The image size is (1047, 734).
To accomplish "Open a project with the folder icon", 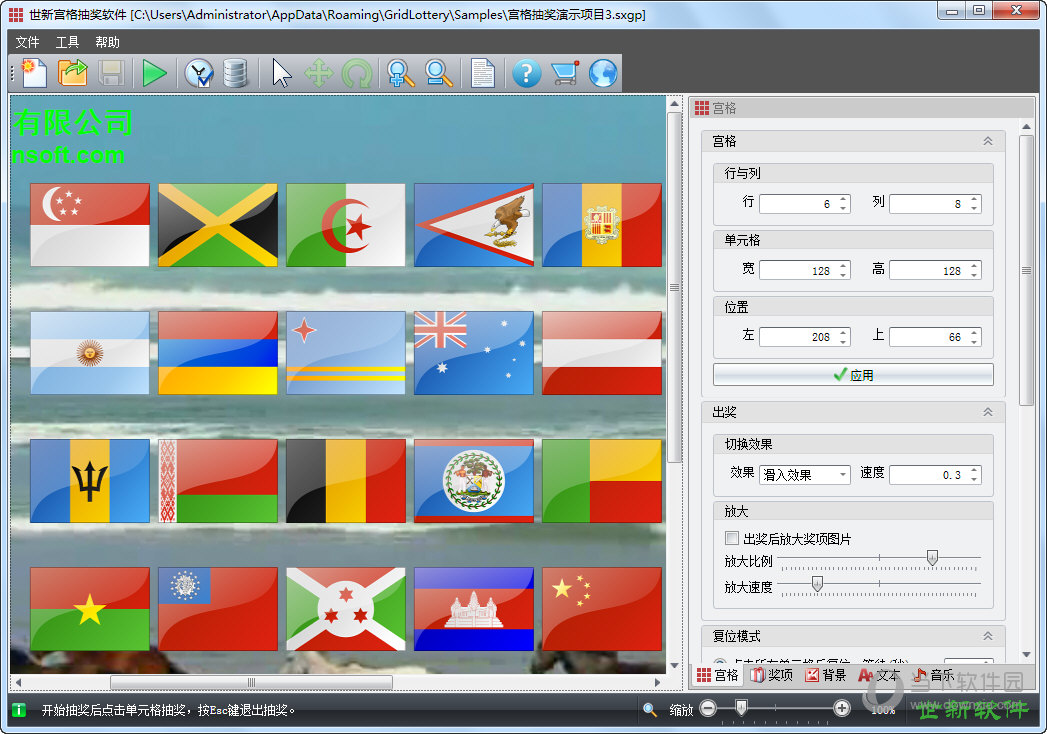I will click(x=72, y=73).
